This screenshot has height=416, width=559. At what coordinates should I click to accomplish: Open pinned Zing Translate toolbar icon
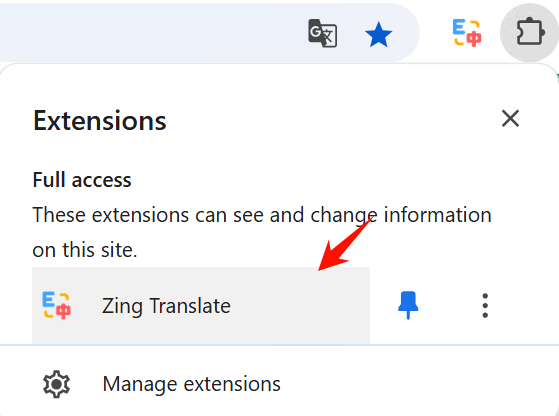tap(467, 33)
